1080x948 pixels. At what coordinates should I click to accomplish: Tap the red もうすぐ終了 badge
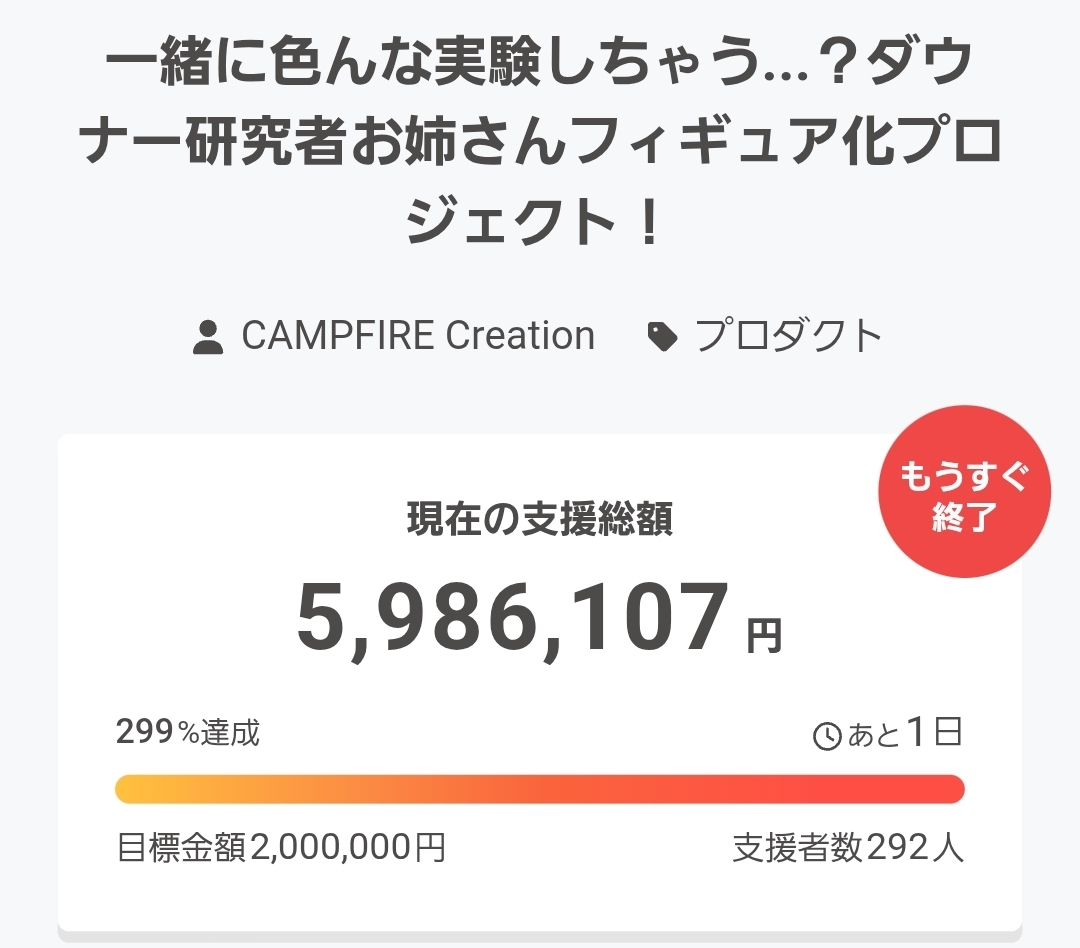964,492
